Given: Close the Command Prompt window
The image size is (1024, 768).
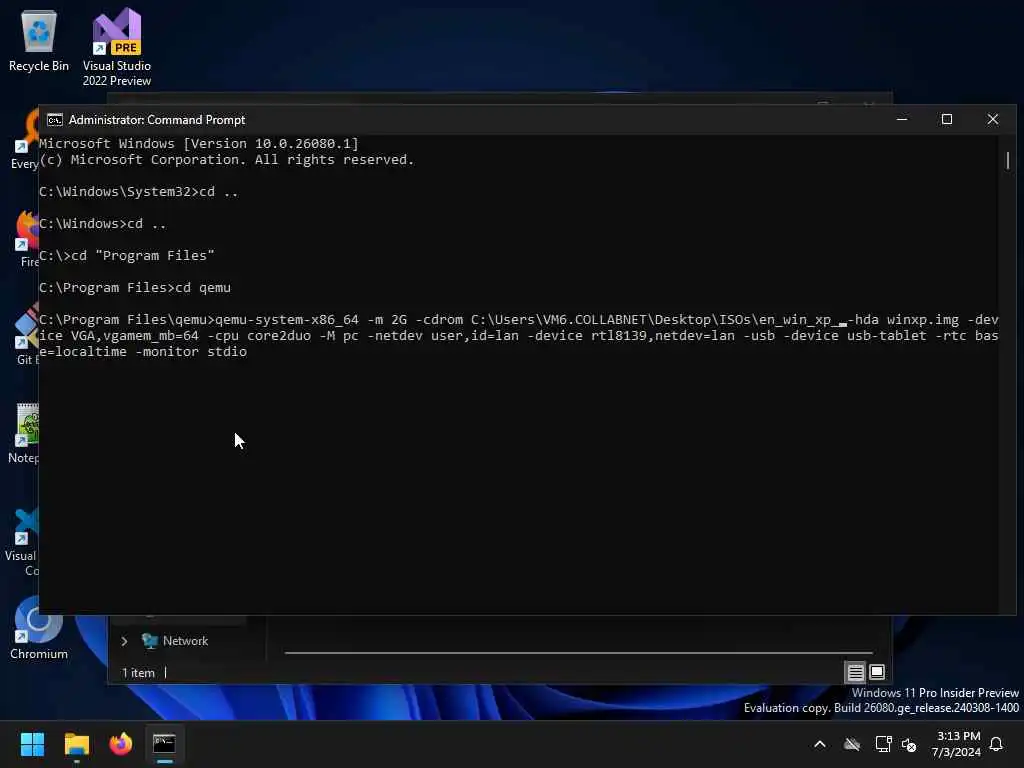Looking at the screenshot, I should [x=993, y=120].
